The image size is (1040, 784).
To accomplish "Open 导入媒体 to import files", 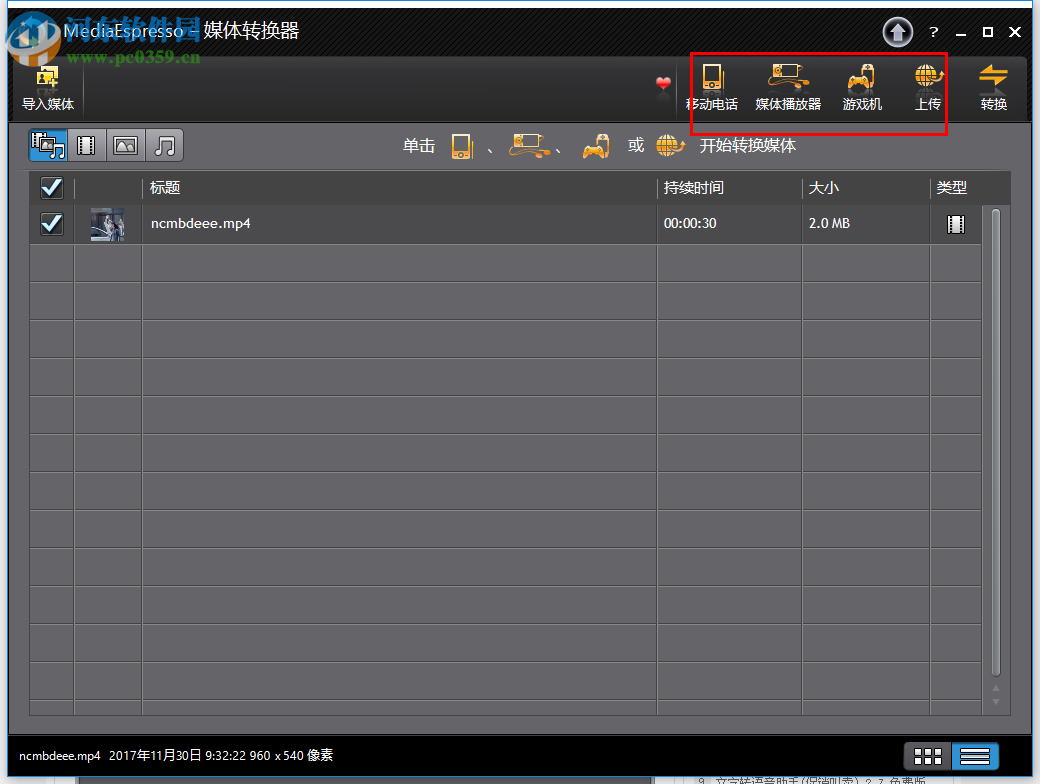I will pos(47,88).
